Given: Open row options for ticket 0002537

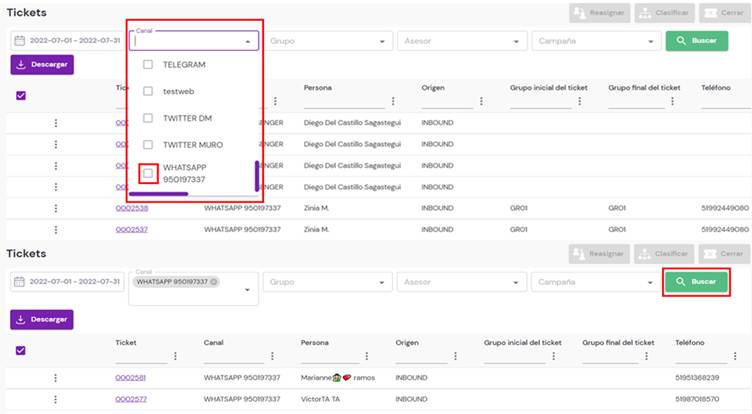Looking at the screenshot, I should [x=56, y=229].
